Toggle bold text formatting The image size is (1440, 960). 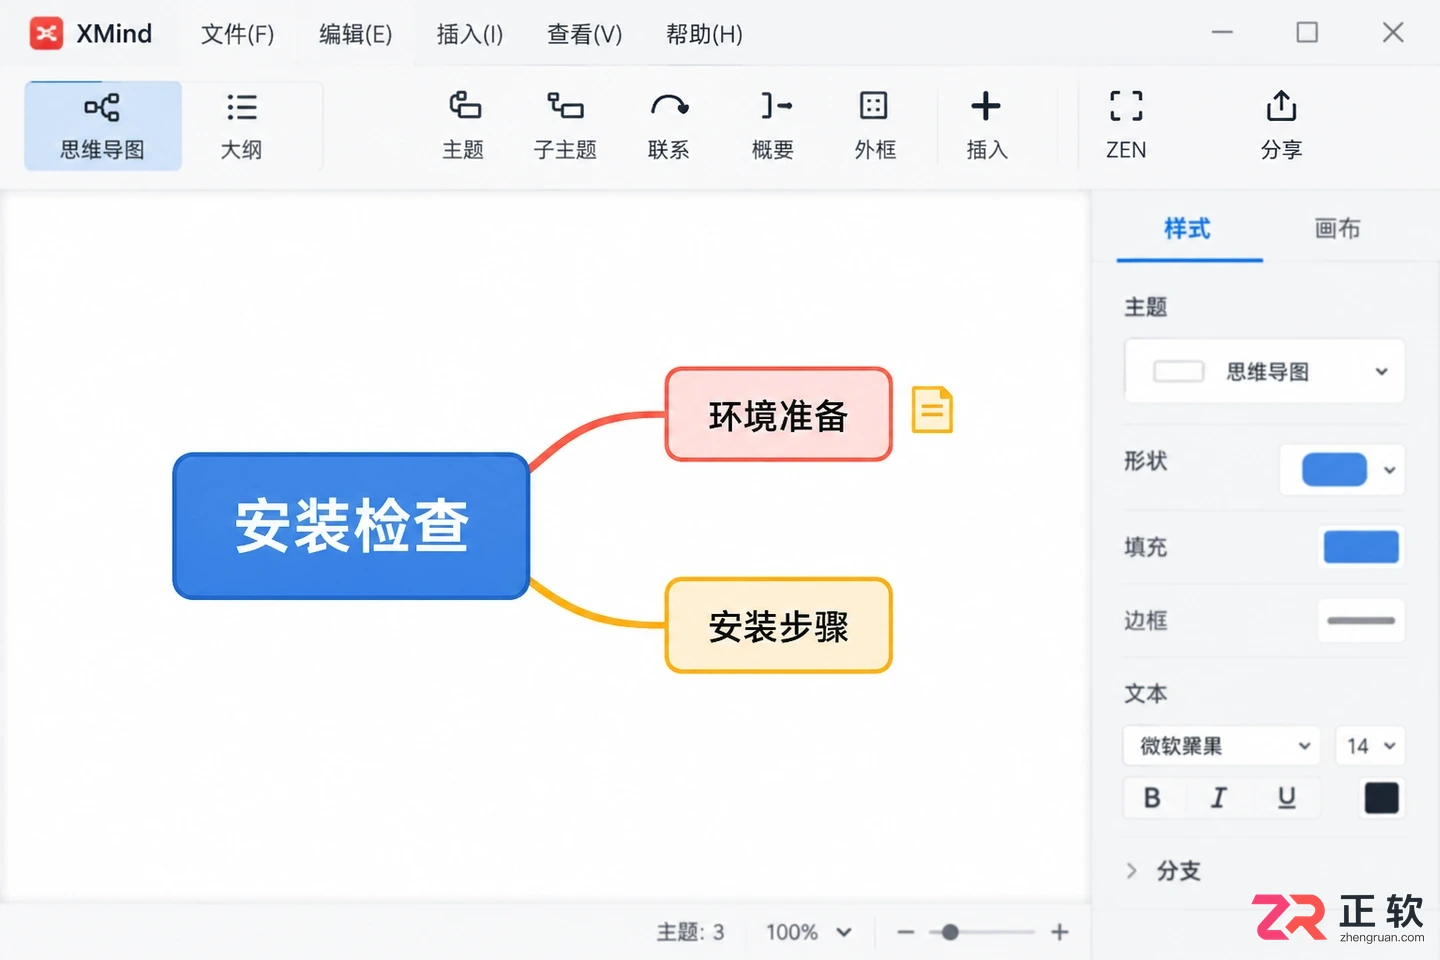click(x=1152, y=798)
